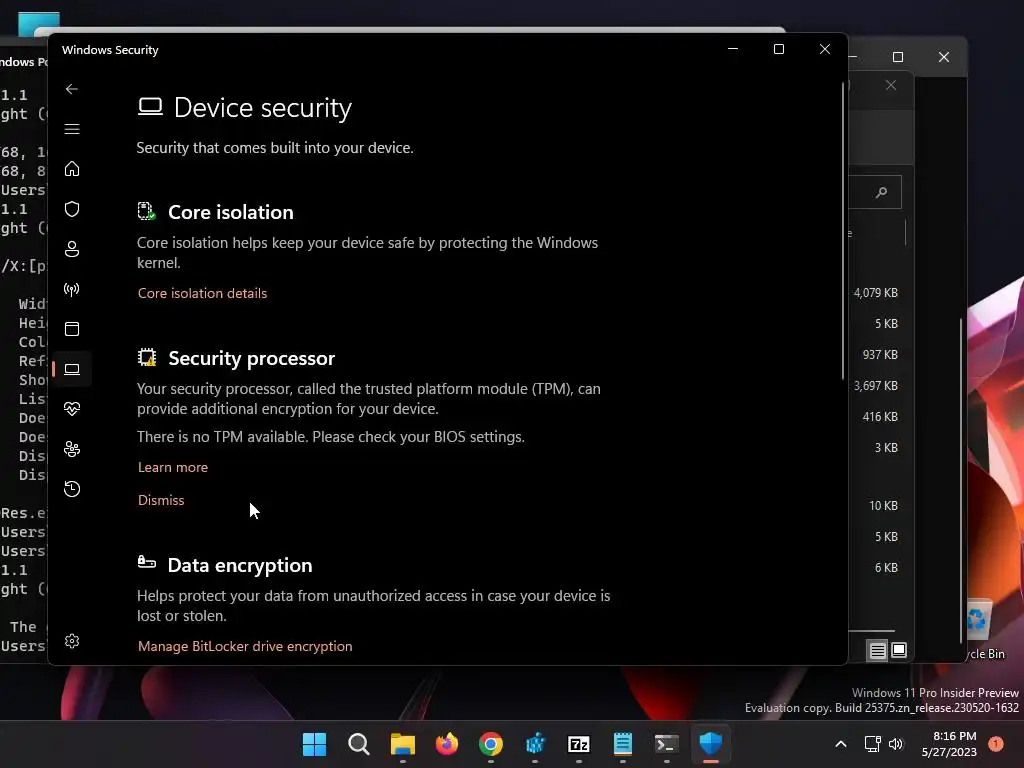Open 7-Zip from the taskbar
This screenshot has width=1024, height=768.
click(579, 744)
